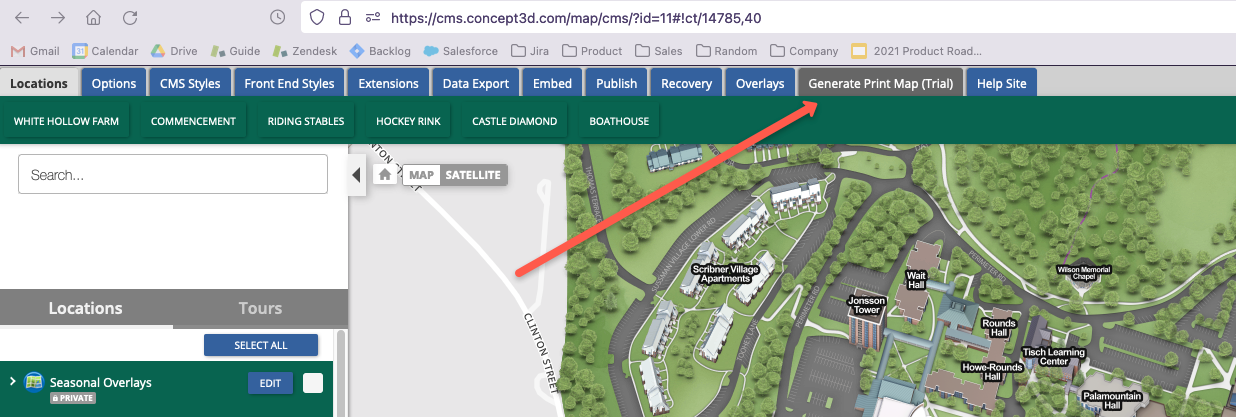Click the Wait Hall map label

916,280
